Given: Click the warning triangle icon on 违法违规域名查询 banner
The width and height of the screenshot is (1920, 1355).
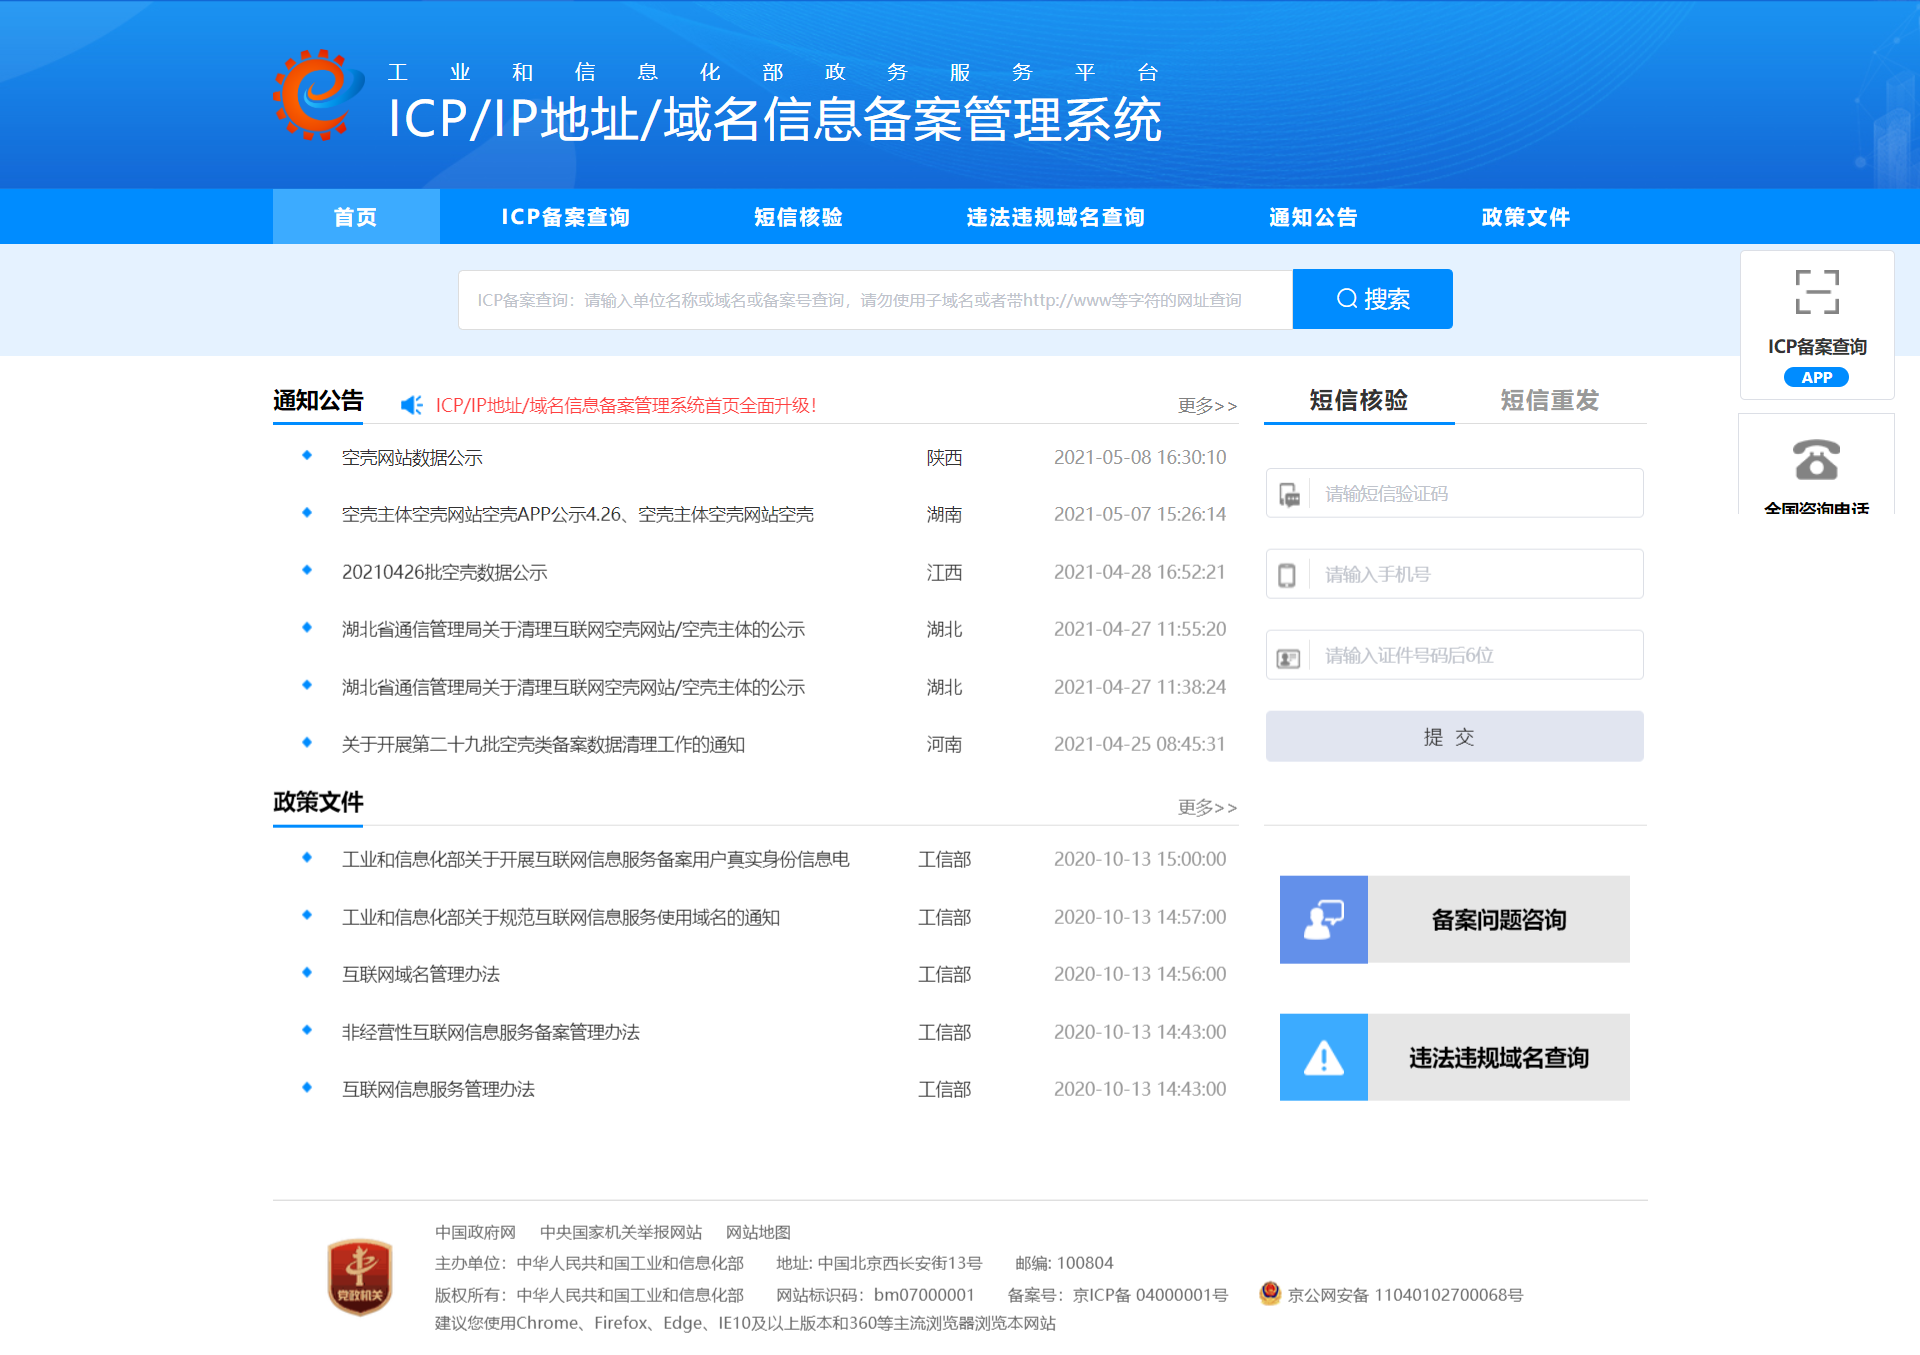Looking at the screenshot, I should [x=1323, y=1057].
